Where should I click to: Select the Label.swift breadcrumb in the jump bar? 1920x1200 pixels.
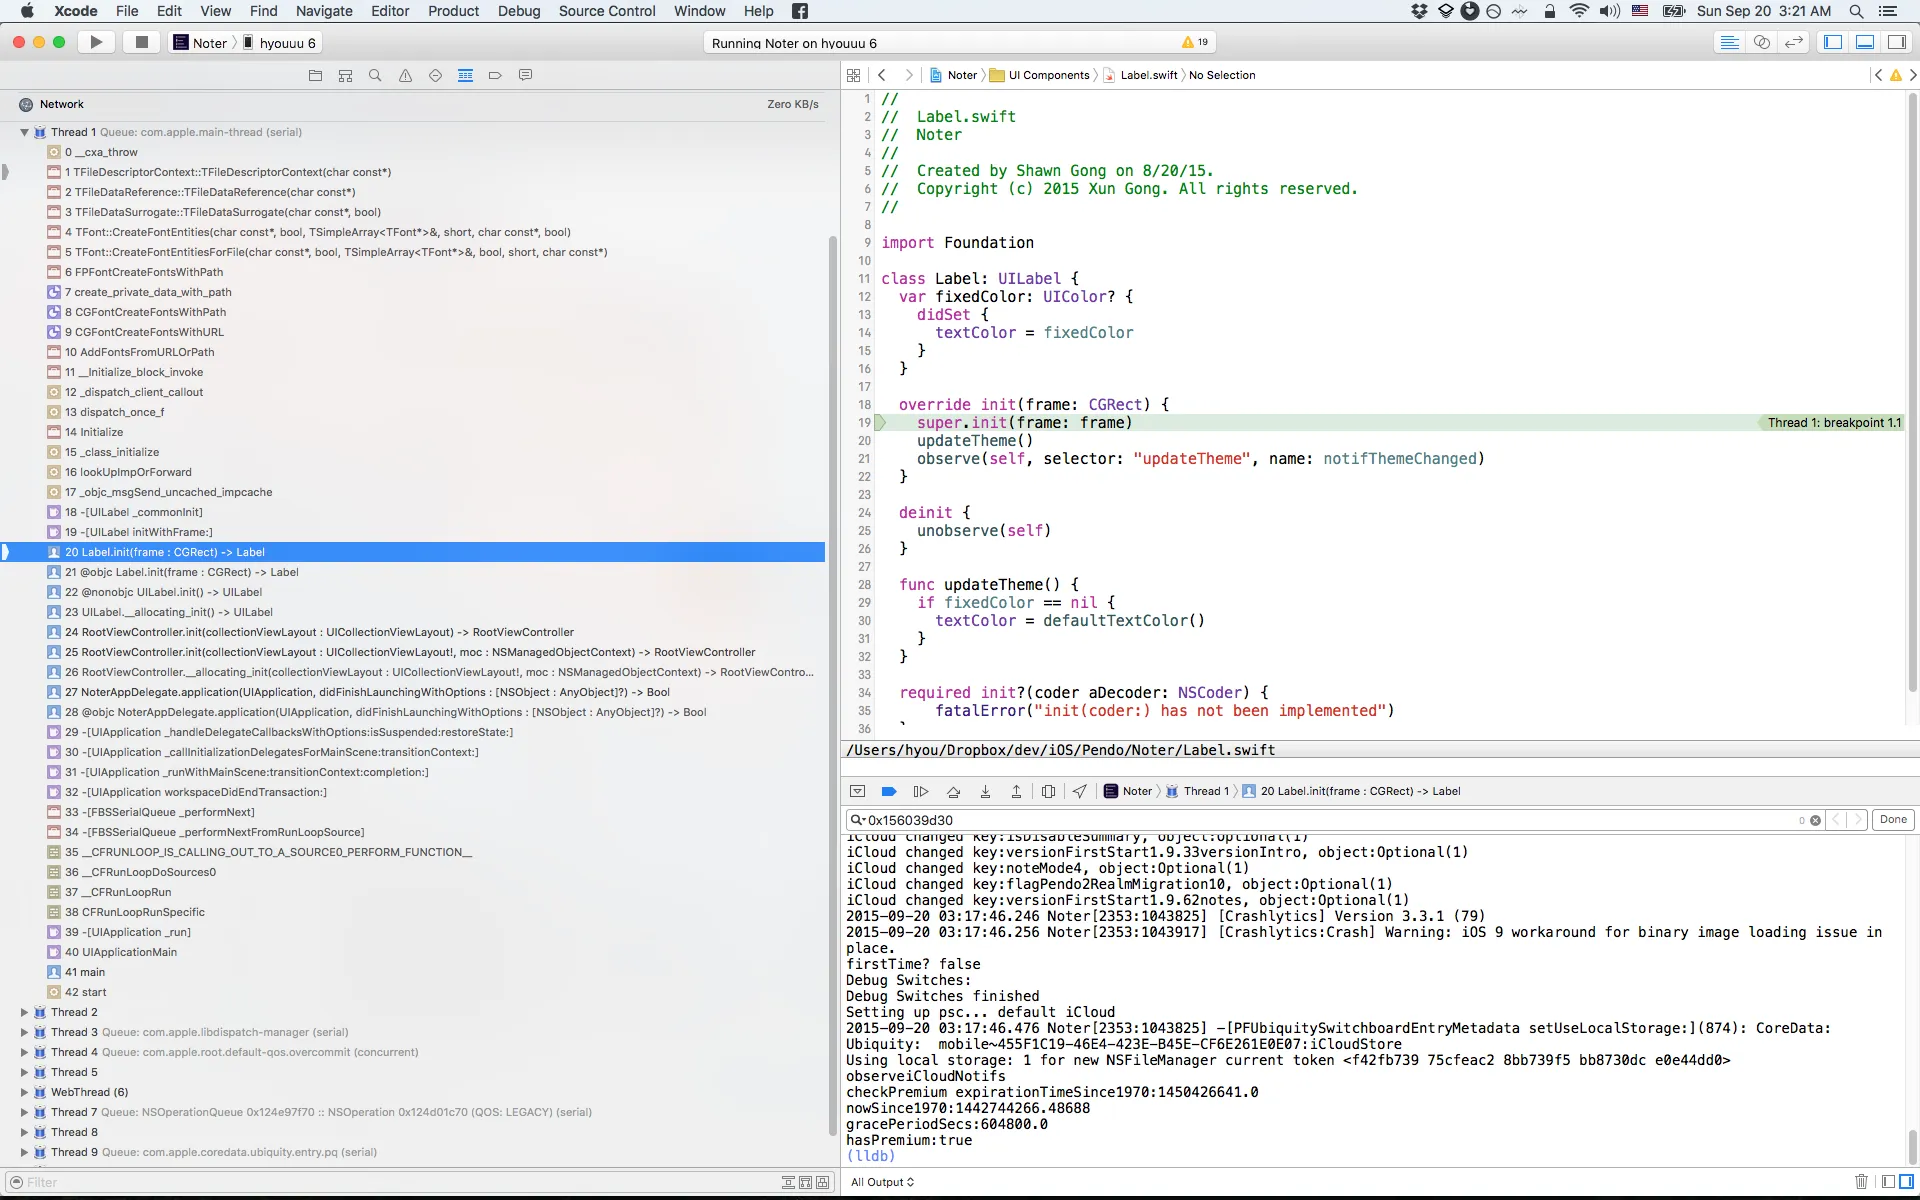coord(1148,75)
